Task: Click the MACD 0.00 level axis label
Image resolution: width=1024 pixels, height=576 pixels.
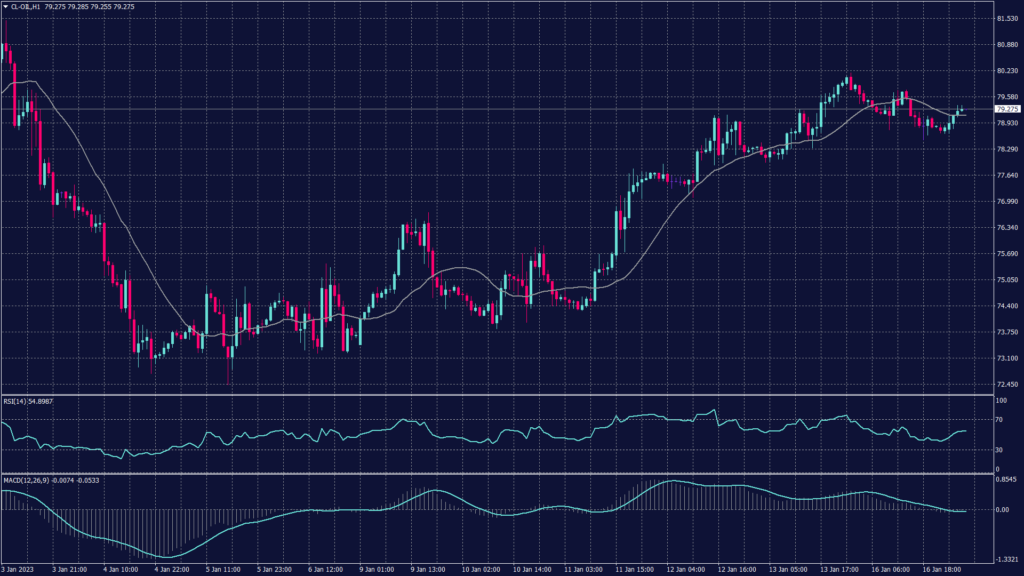Action: coord(1002,509)
